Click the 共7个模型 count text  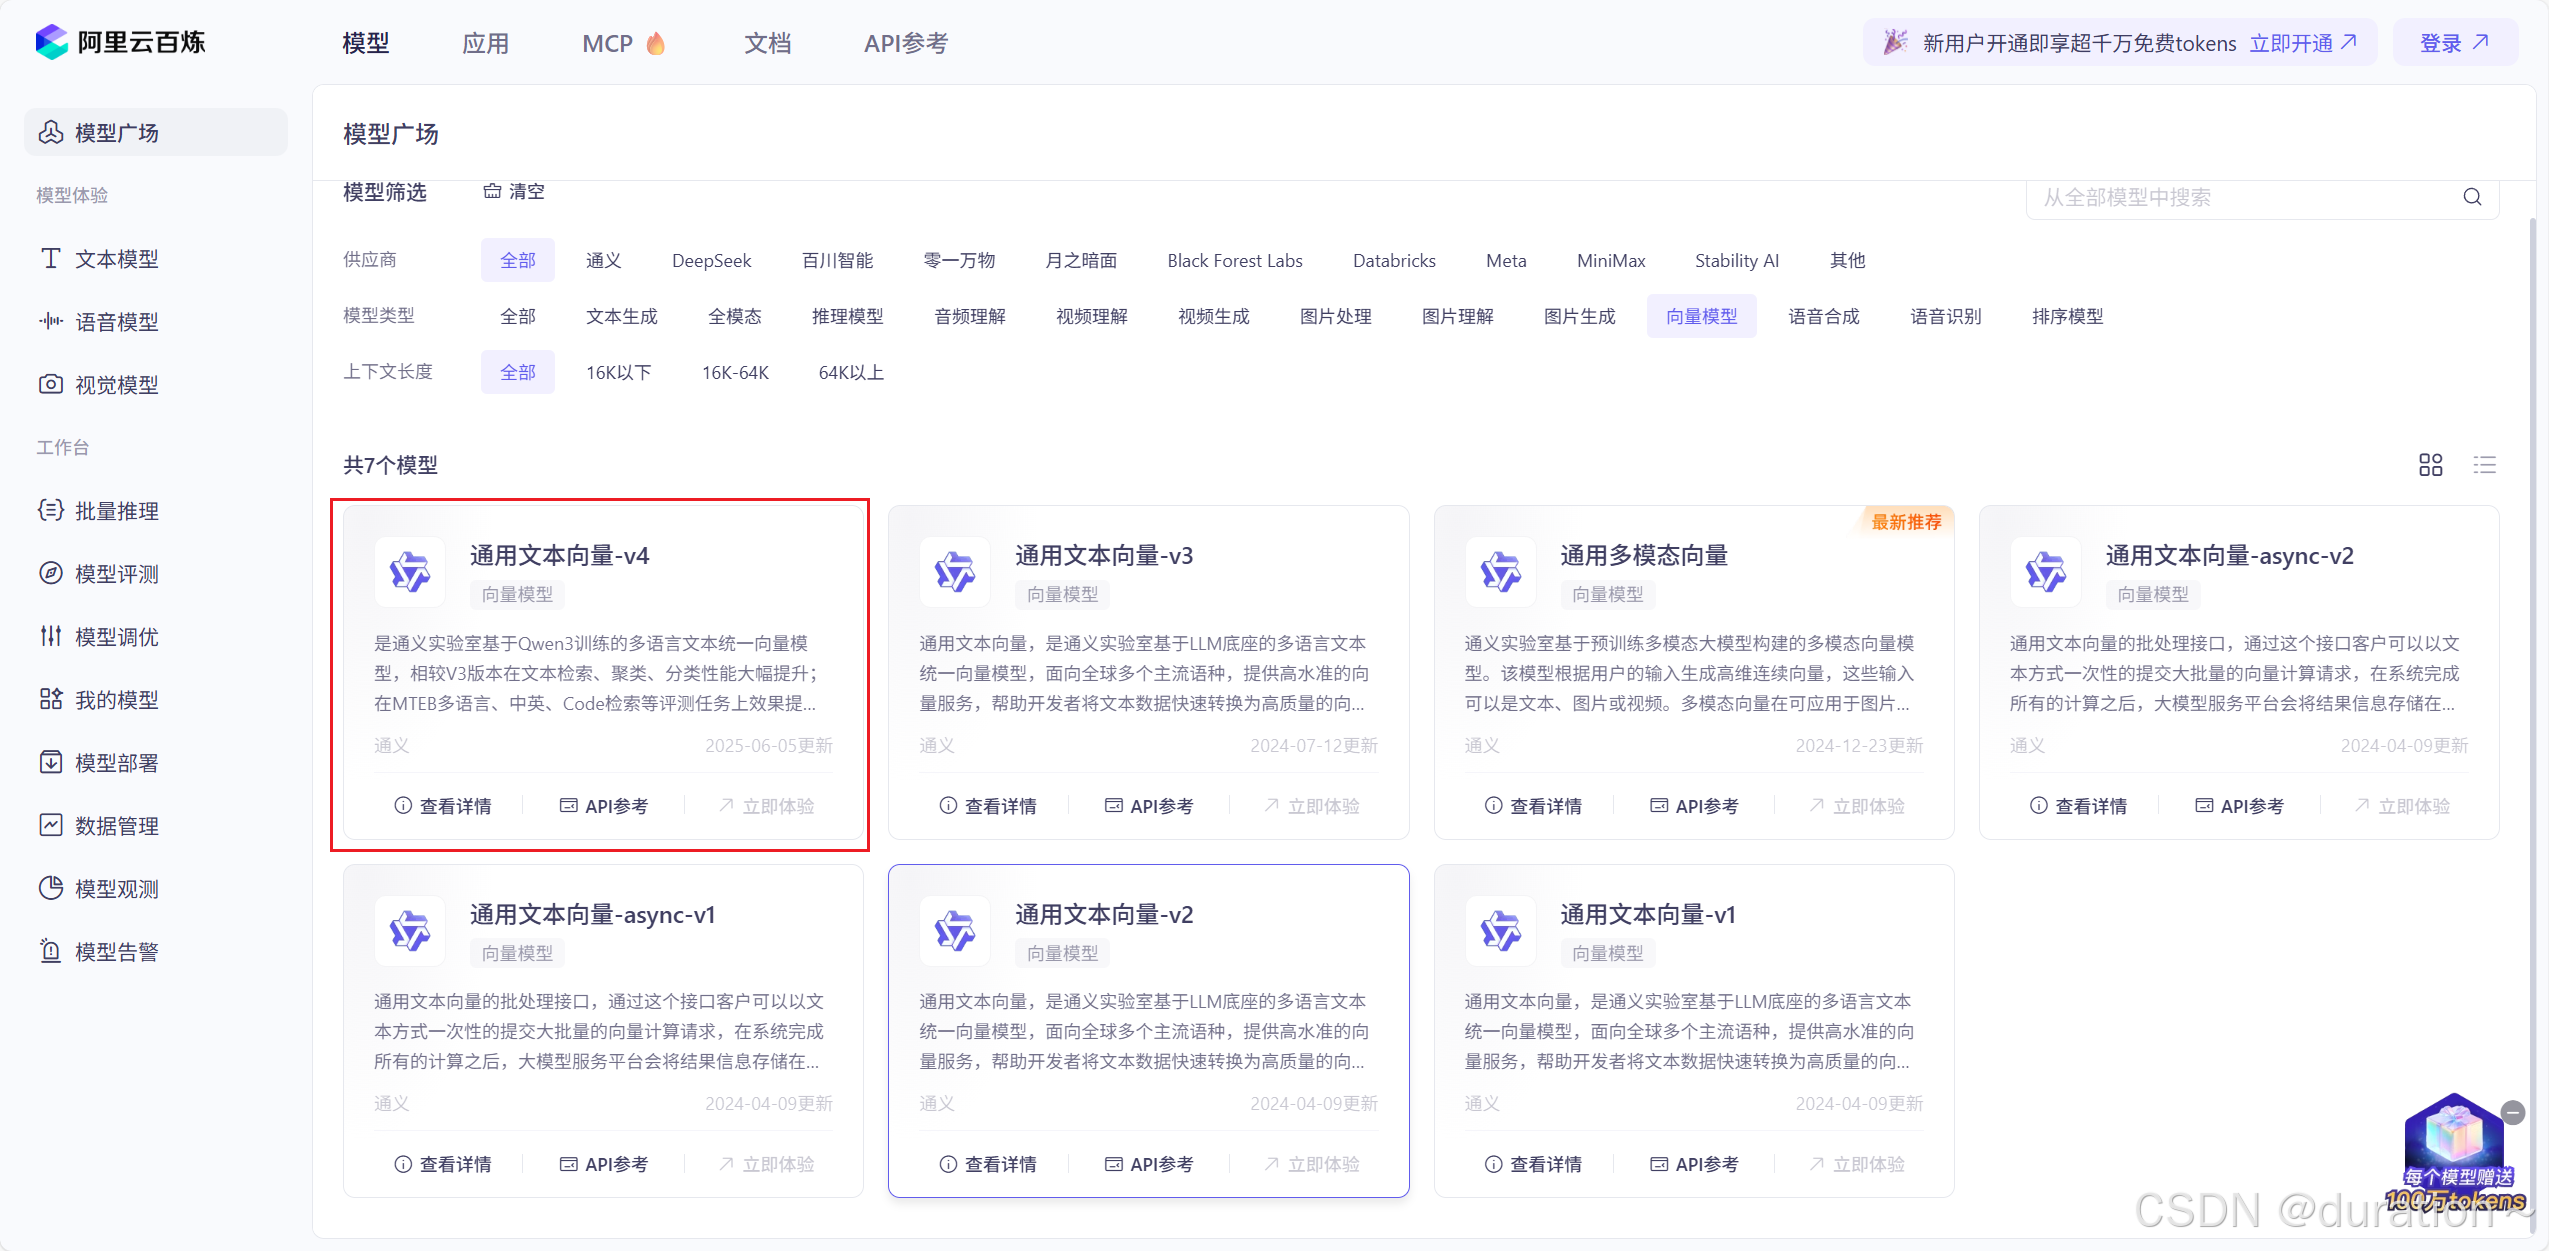point(391,465)
